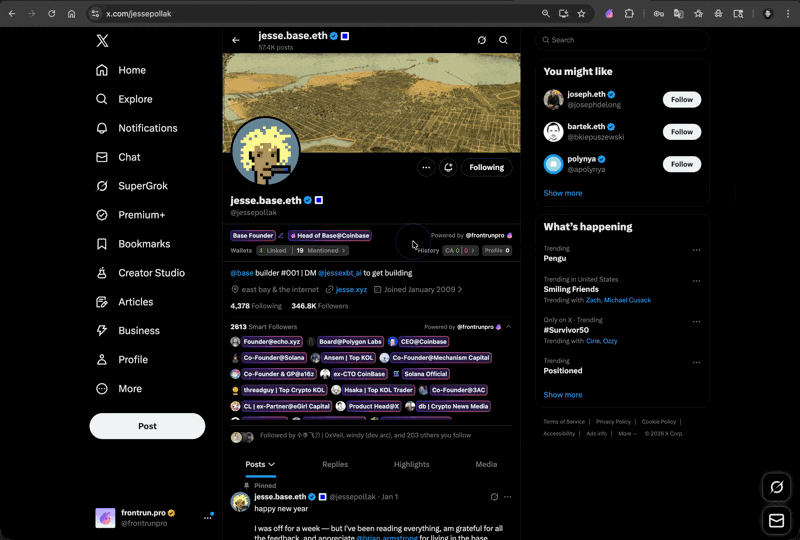Viewport: 800px width, 540px height.
Task: Open options for Smiling Friends trend
Action: (x=696, y=281)
